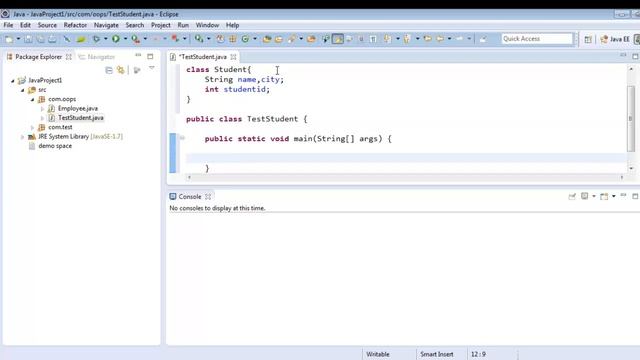Toggle Mark Occurrences in toolbar
The height and width of the screenshot is (360, 640).
click(338, 39)
